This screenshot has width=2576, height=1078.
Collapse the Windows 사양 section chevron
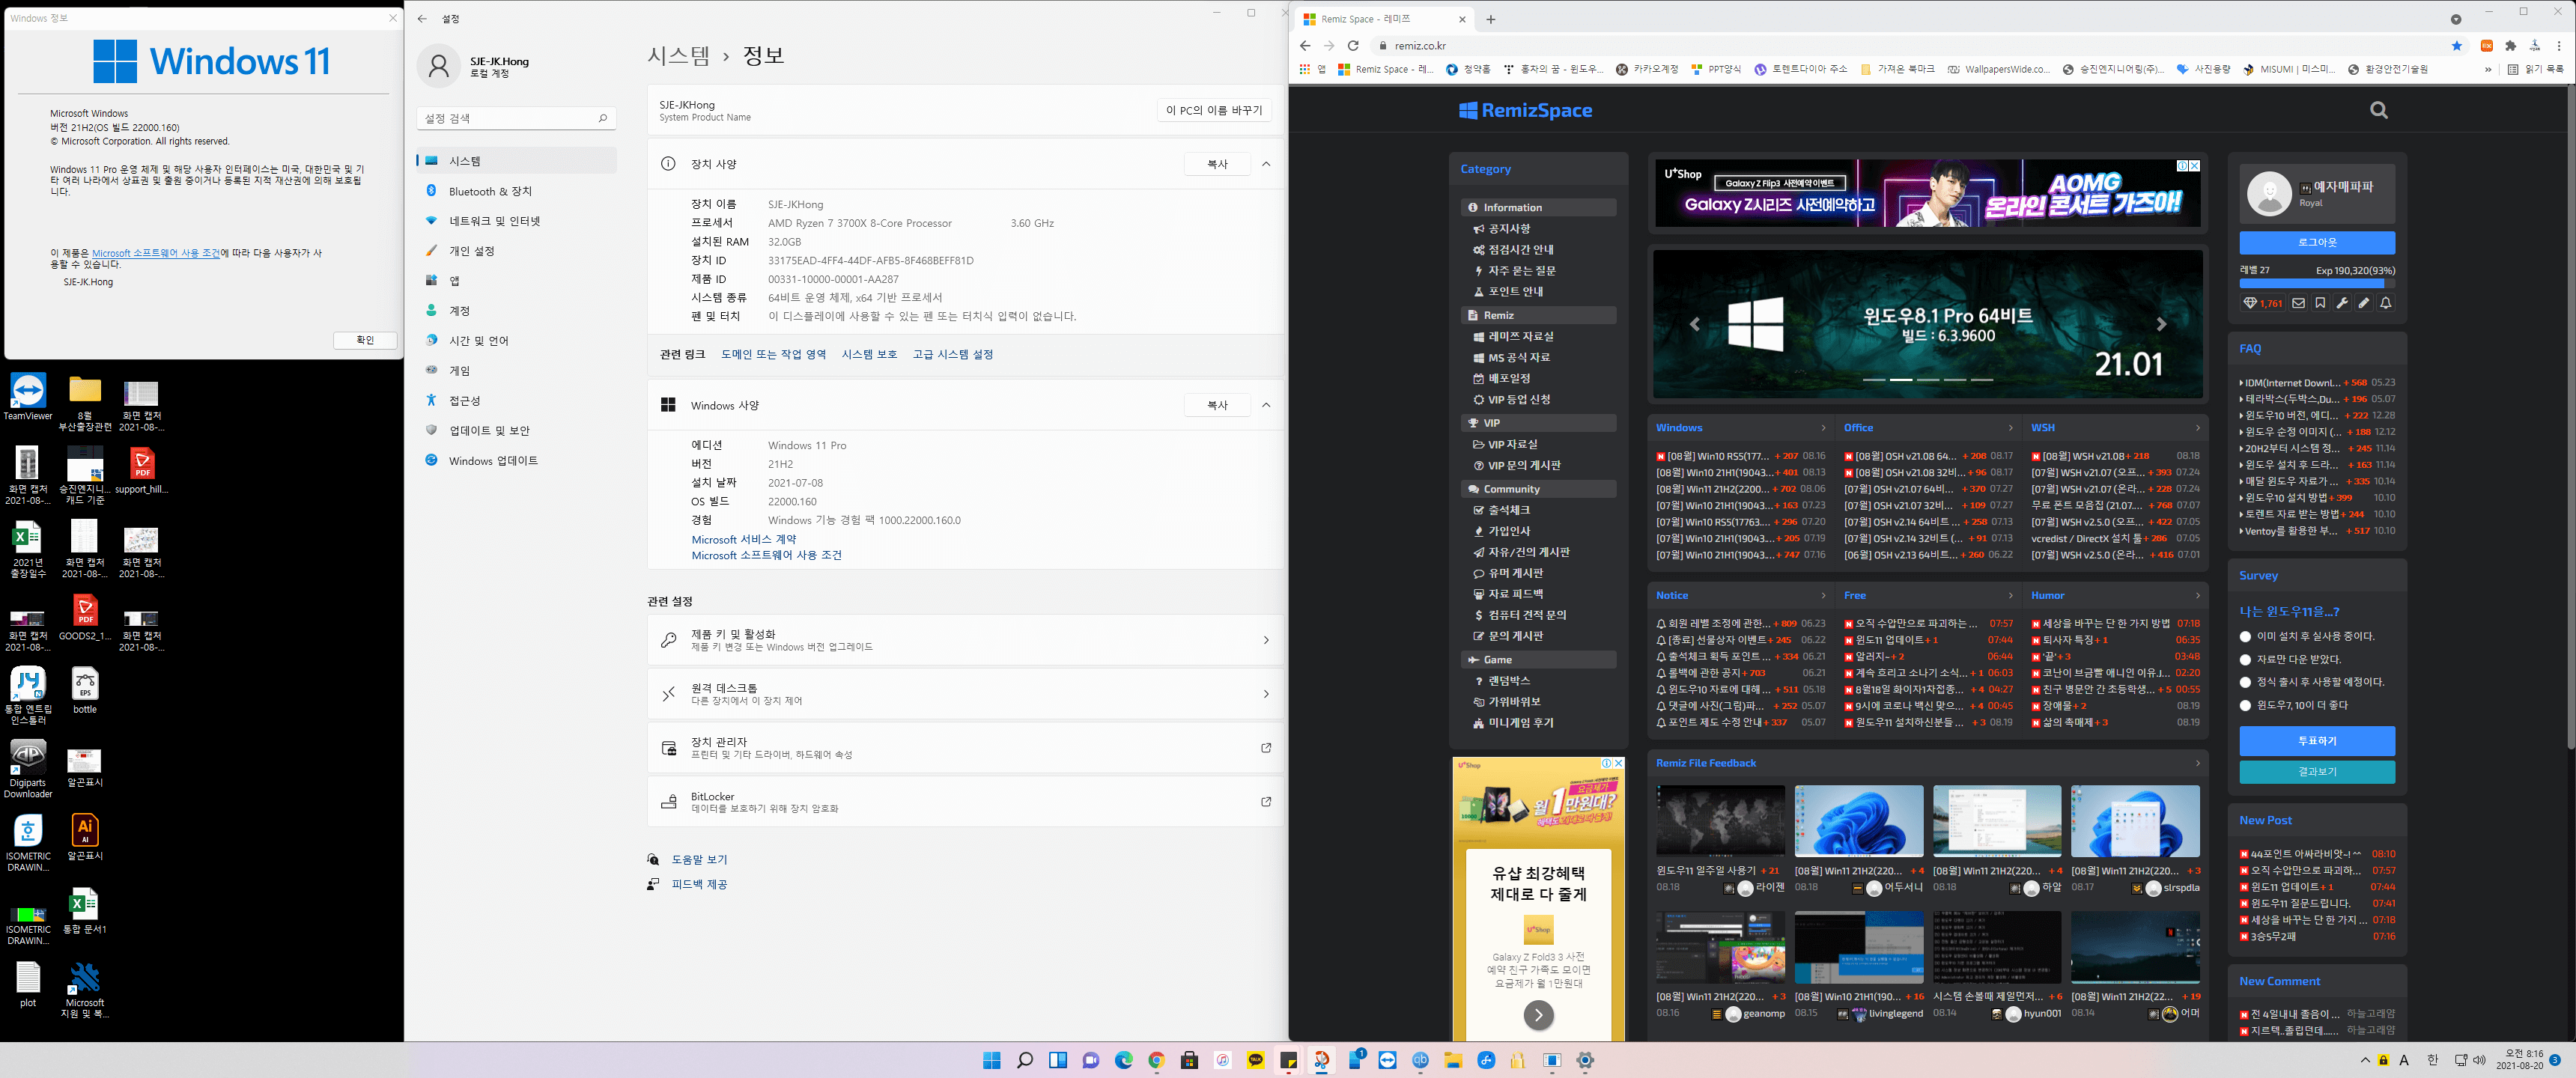(1266, 405)
